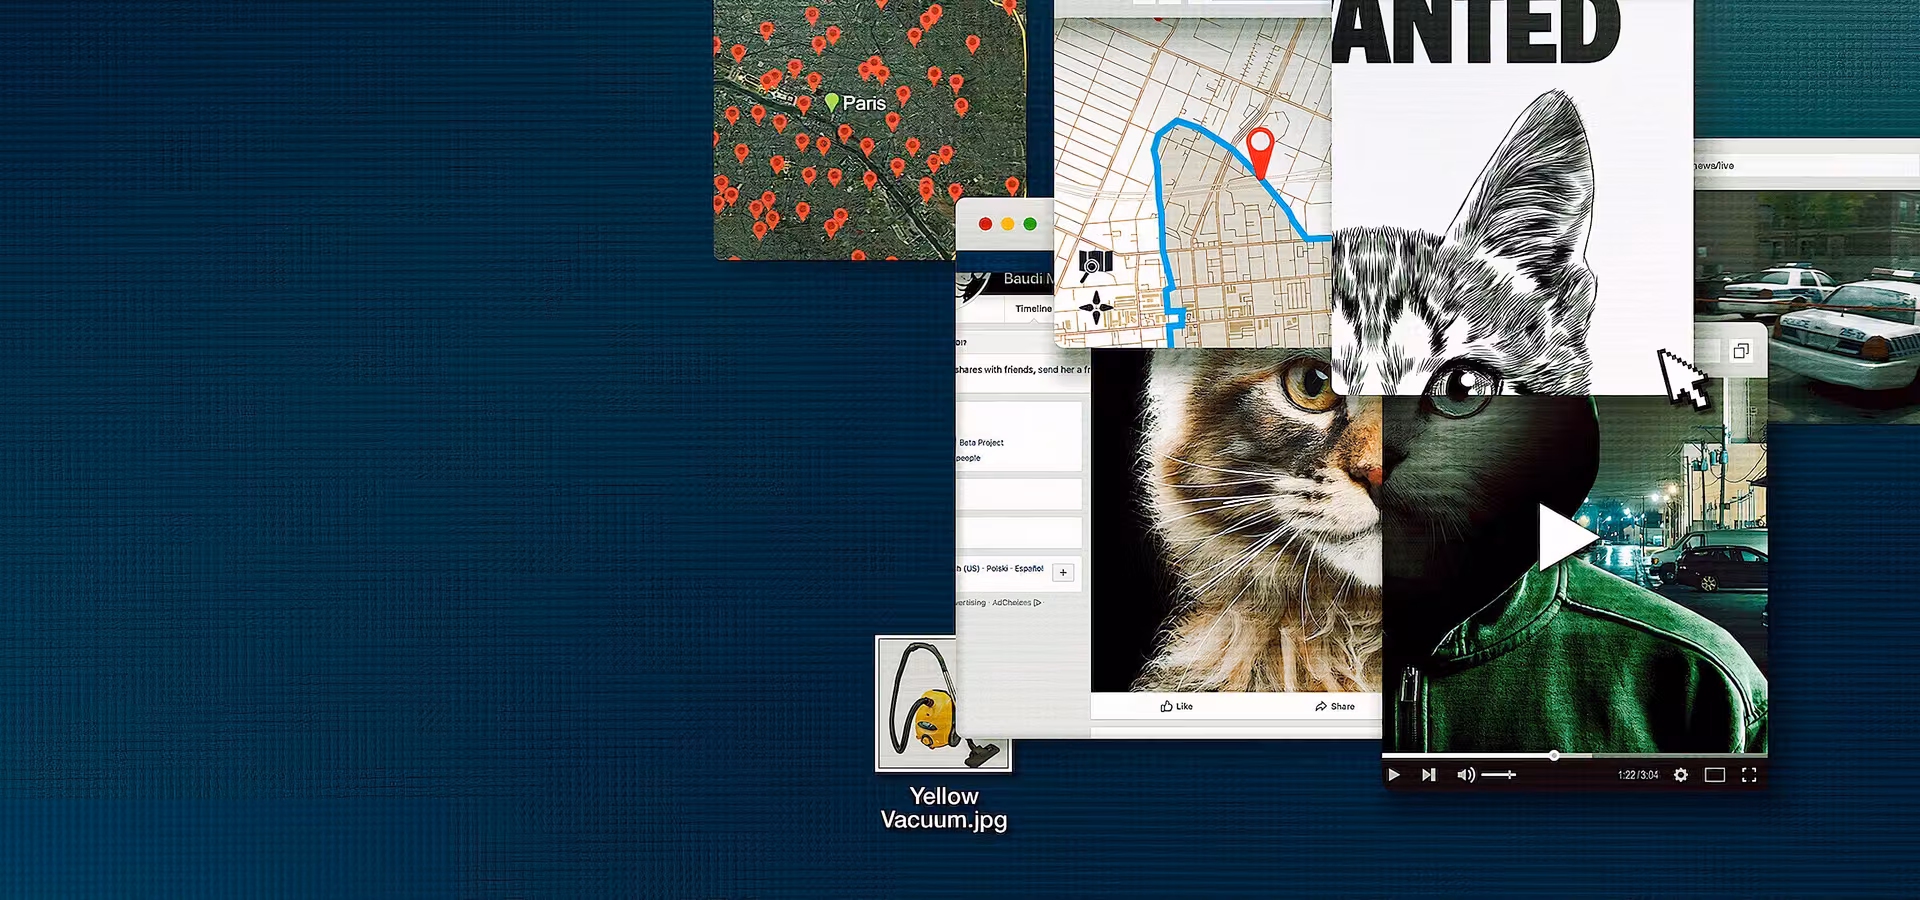1920x900 pixels.
Task: Share the cat photo post
Action: tap(1335, 706)
